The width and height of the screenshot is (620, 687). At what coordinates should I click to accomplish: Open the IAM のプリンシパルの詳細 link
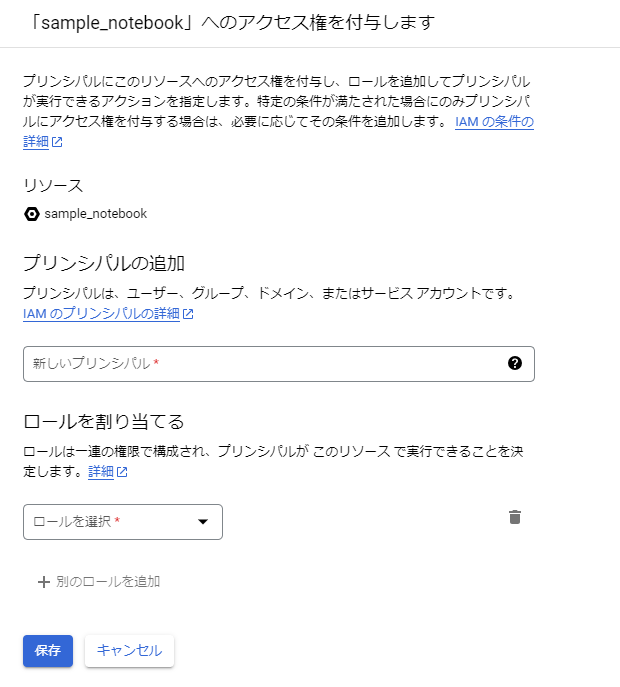(101, 313)
